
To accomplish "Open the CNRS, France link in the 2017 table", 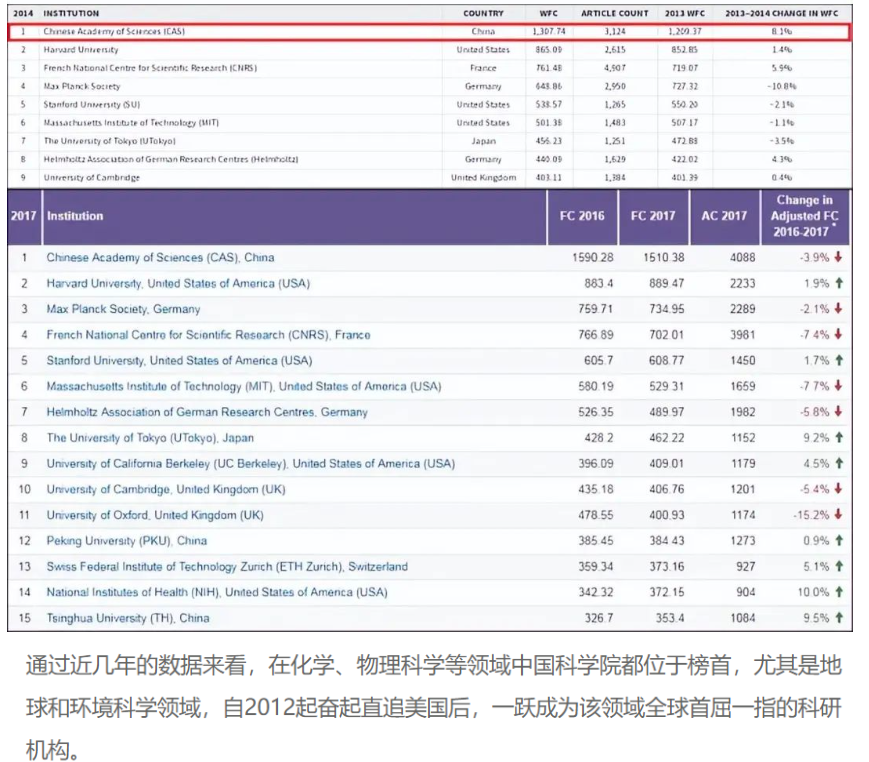I will [208, 335].
